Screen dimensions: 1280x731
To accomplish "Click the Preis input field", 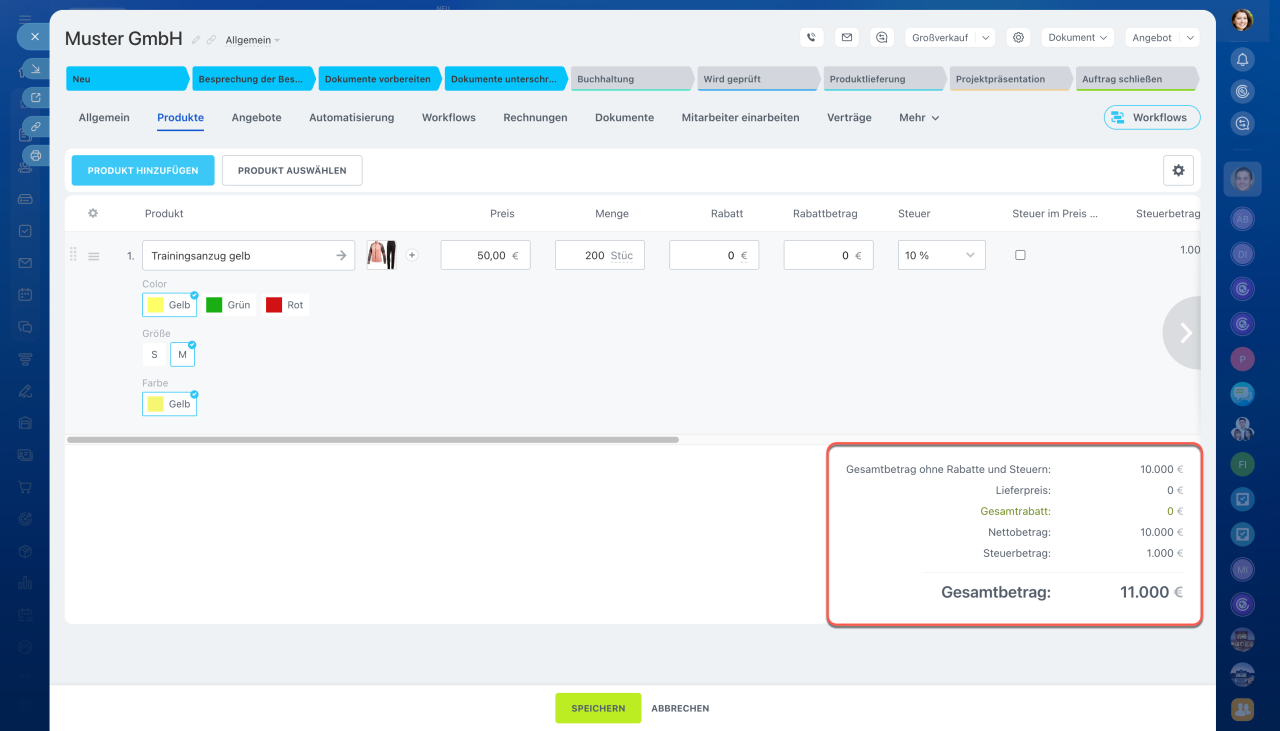I will (484, 255).
